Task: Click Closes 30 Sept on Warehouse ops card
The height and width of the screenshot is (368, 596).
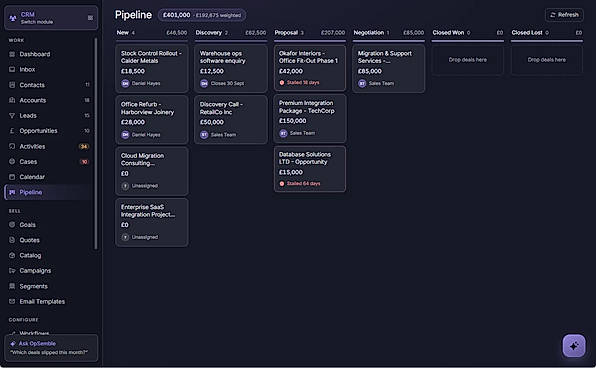Action: pos(227,83)
